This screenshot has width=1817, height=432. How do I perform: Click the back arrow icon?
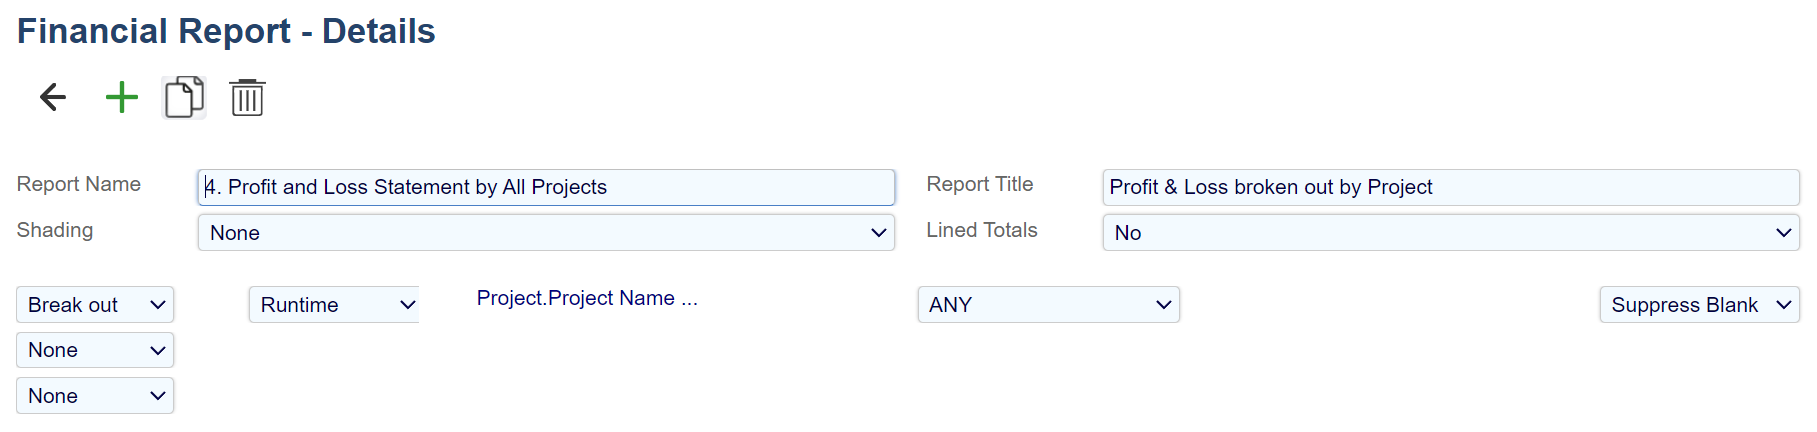pos(53,97)
